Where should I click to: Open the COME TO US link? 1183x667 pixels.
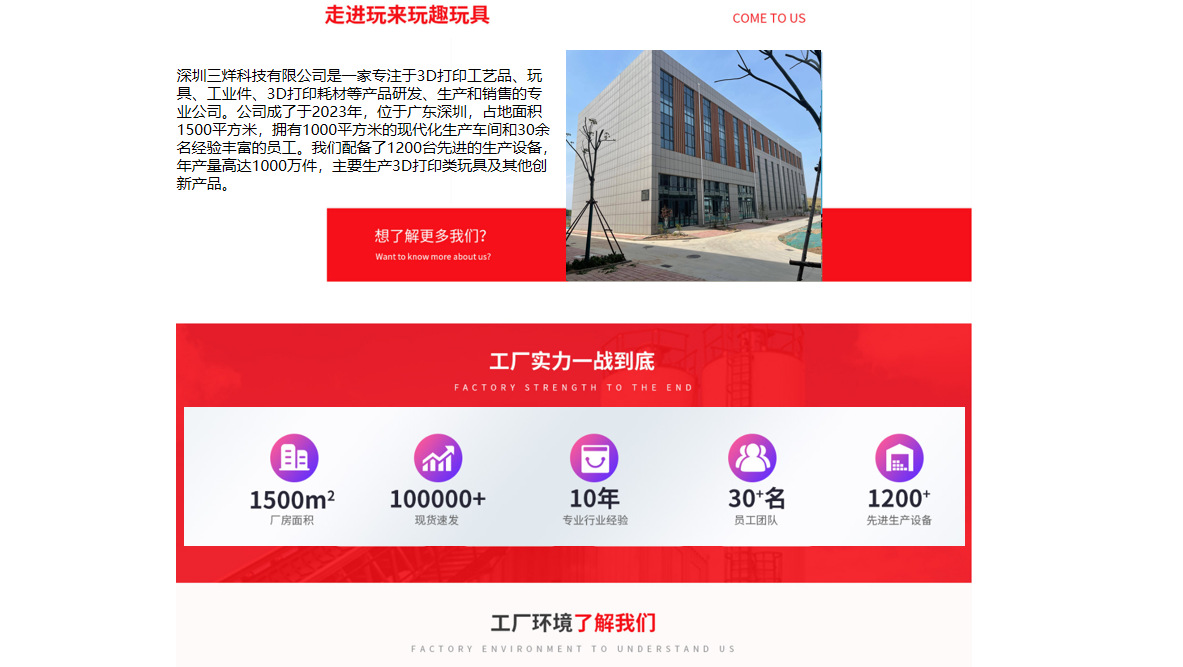[x=768, y=18]
